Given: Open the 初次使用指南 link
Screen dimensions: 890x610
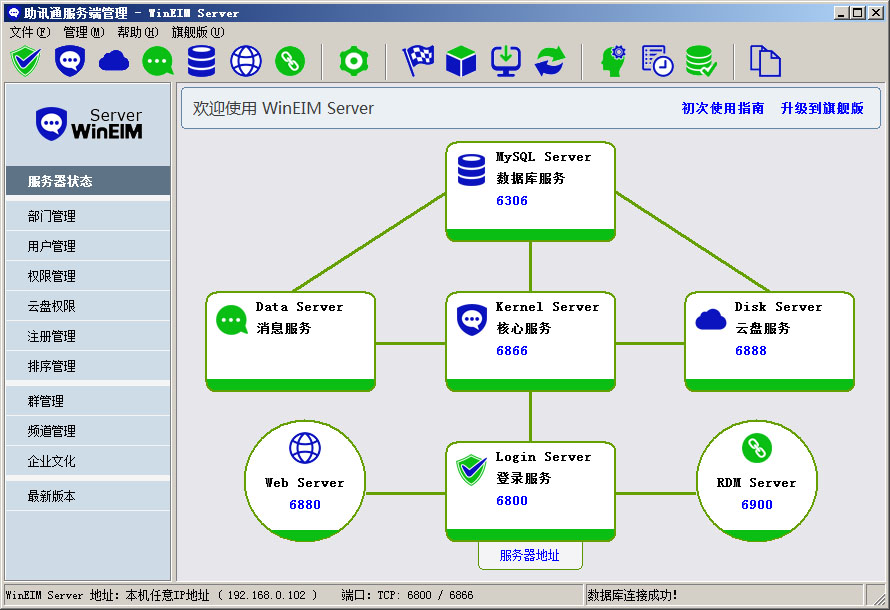Looking at the screenshot, I should (723, 108).
